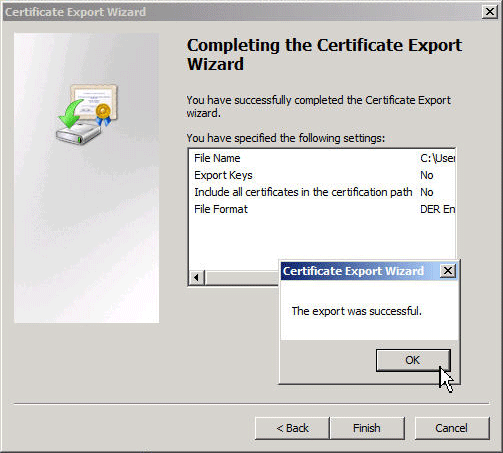Close the small Certificate Export Wizard popup

tap(448, 271)
